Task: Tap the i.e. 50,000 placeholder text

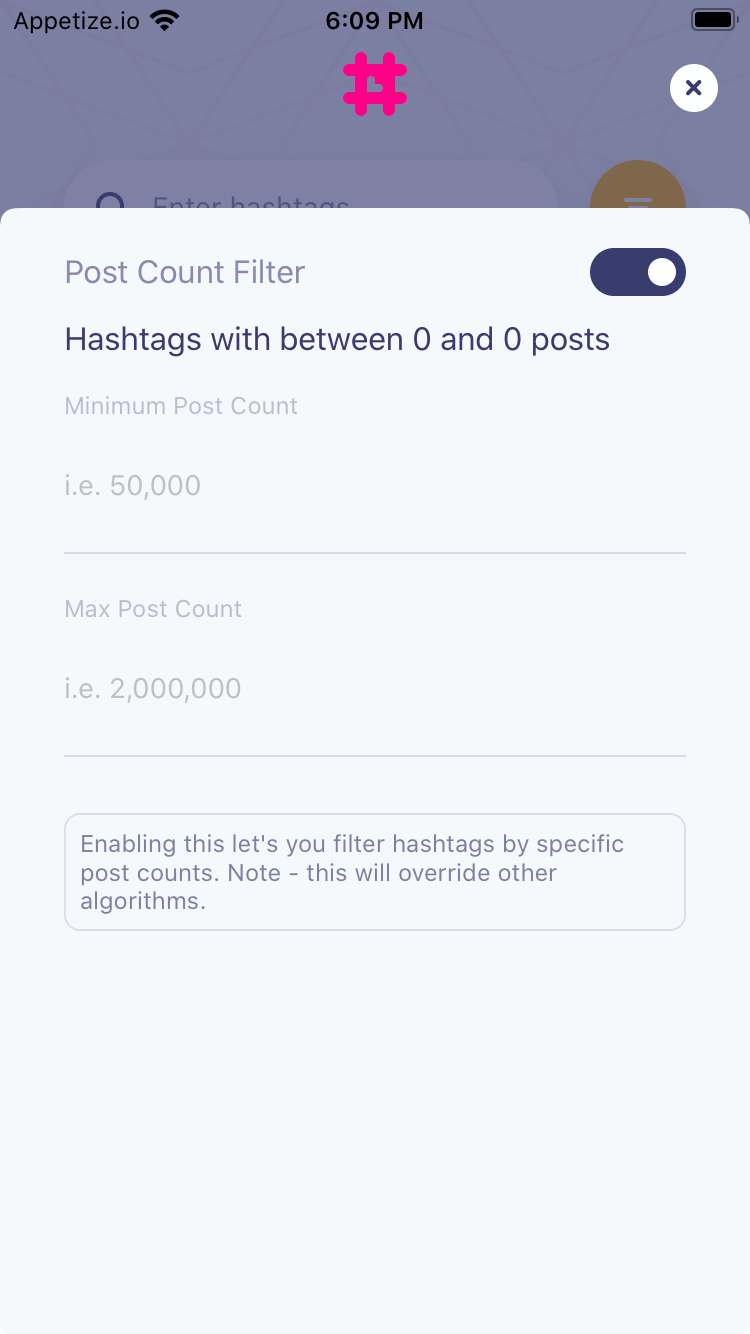Action: click(133, 486)
